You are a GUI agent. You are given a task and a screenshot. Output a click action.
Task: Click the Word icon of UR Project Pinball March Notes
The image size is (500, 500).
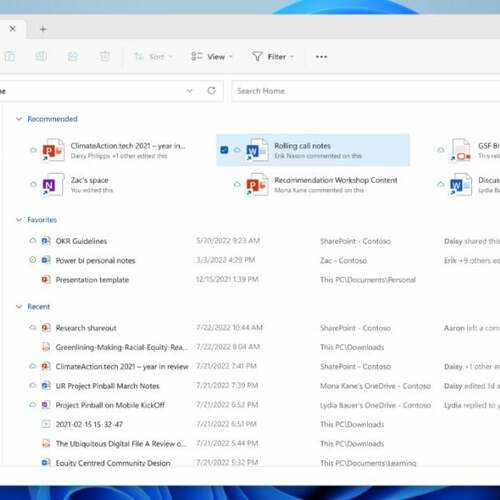(x=46, y=386)
